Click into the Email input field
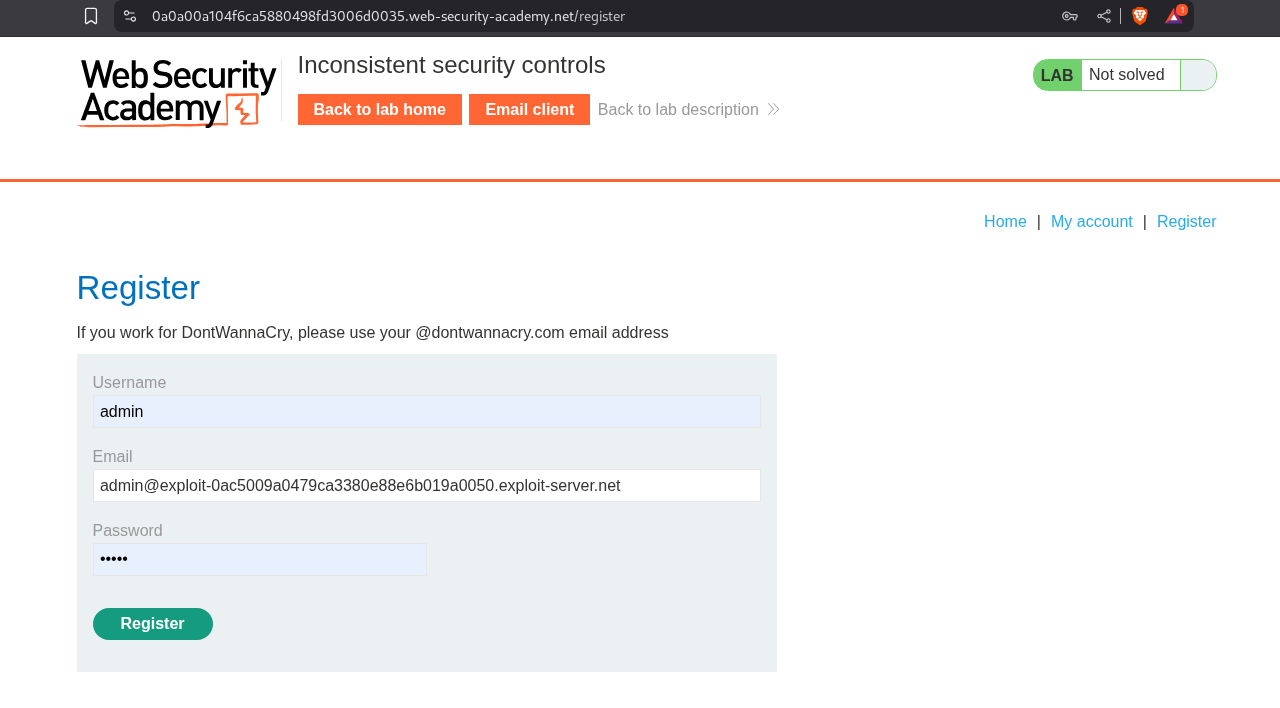1280x708 pixels. [x=426, y=485]
